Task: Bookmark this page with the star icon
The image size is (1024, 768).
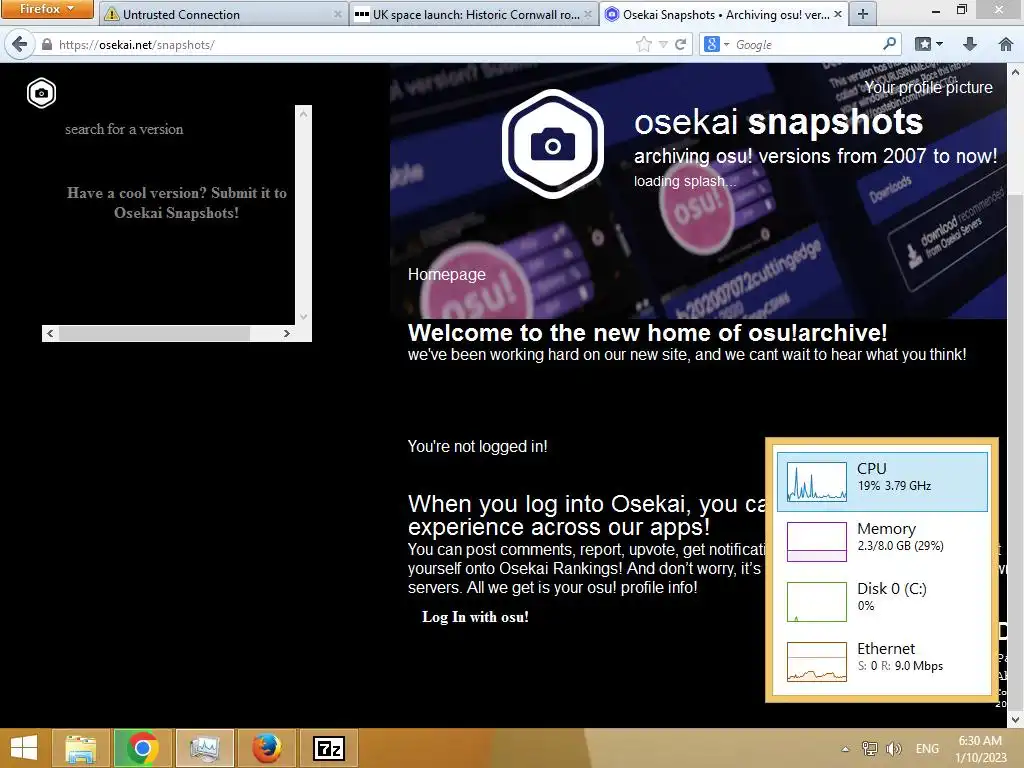Action: pyautogui.click(x=643, y=44)
